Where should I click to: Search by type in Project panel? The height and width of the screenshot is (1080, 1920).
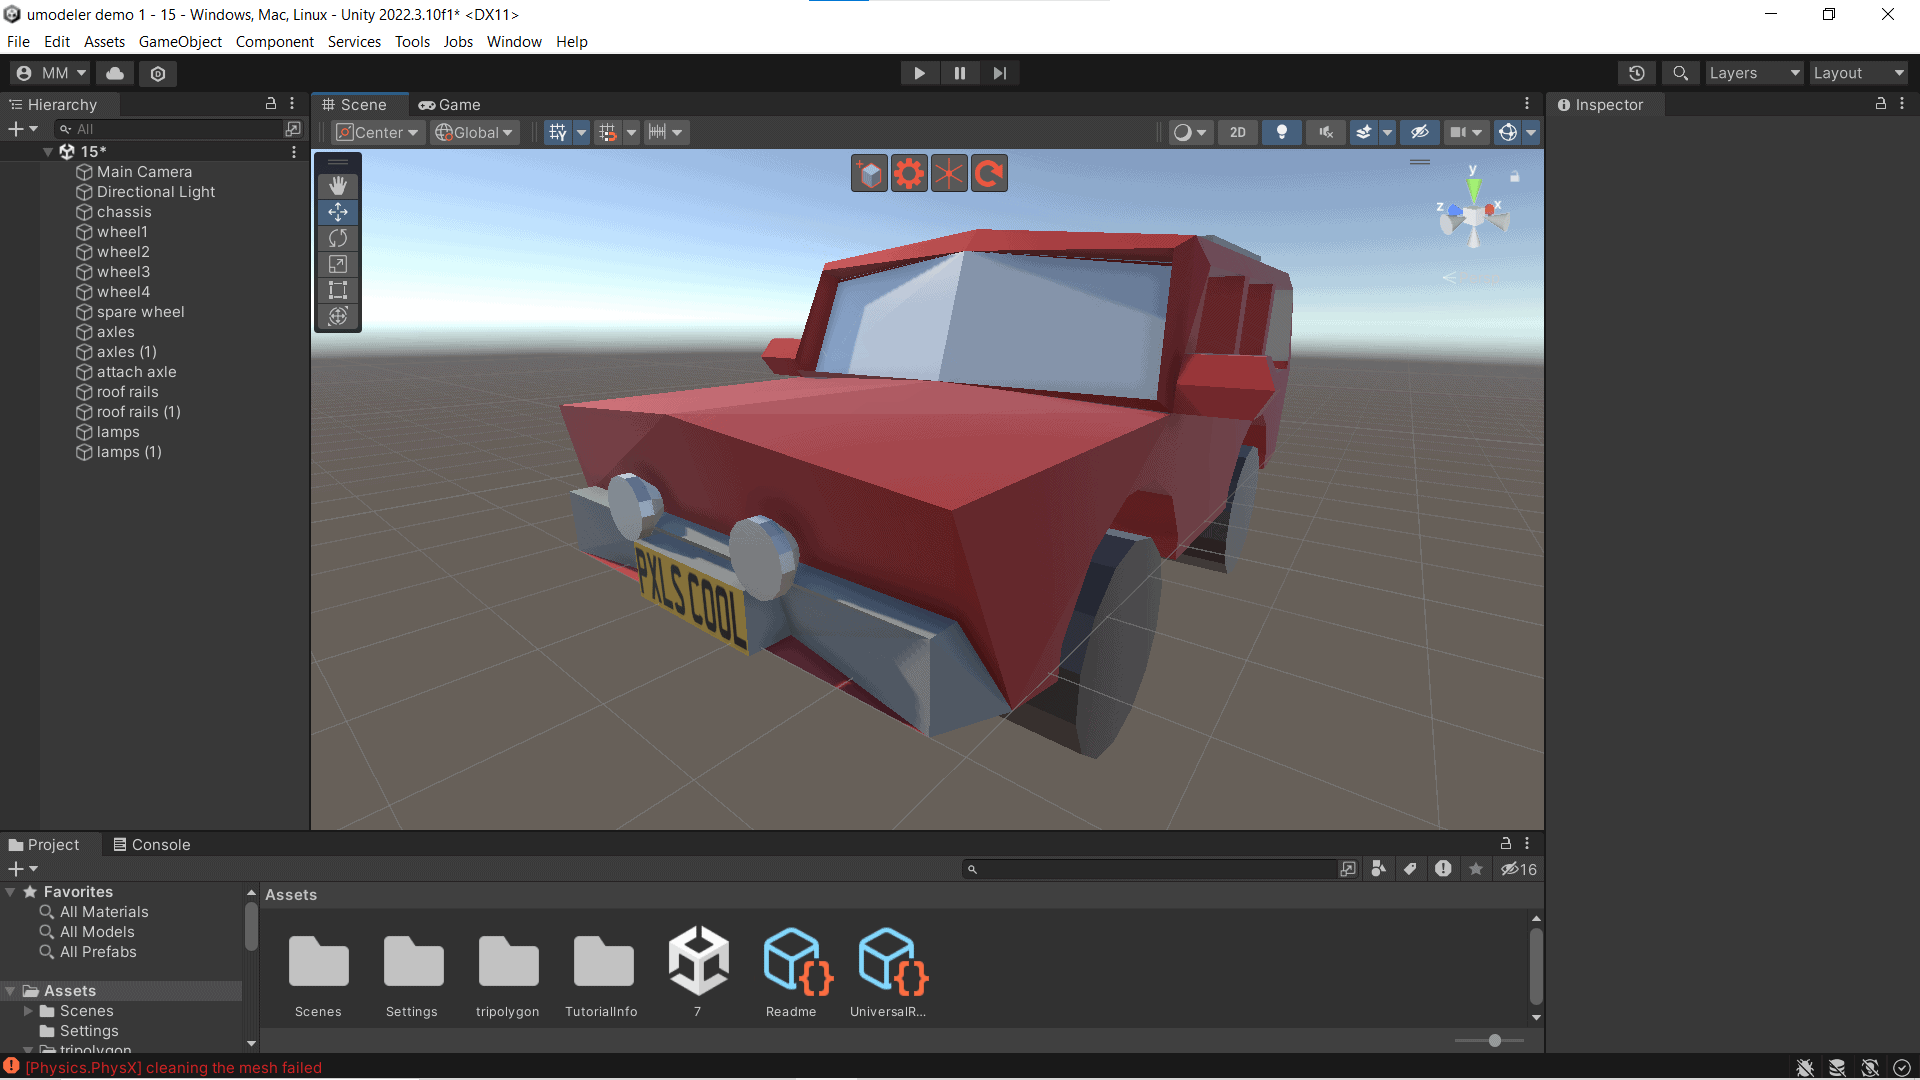pos(1379,869)
